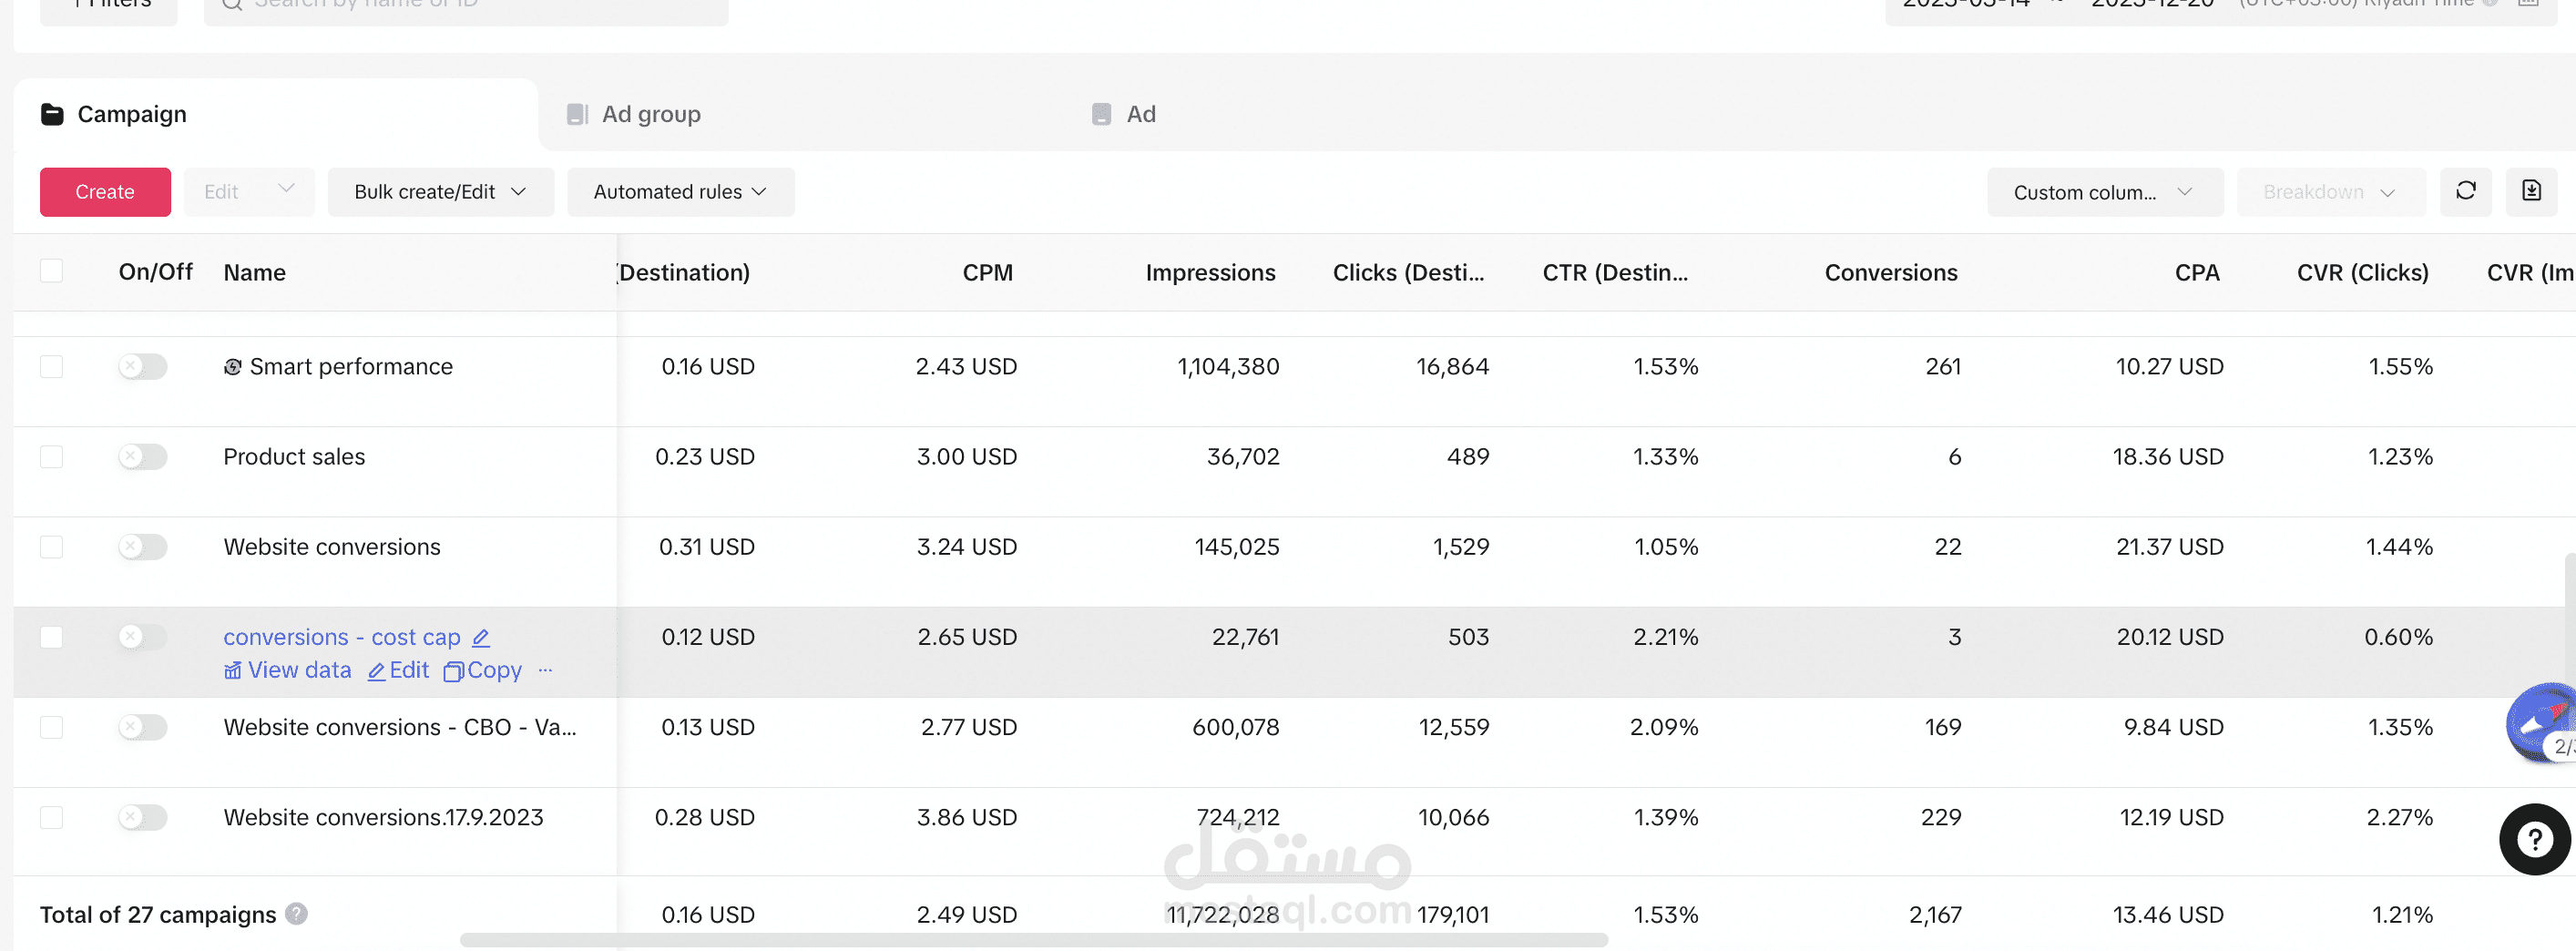Select the Product sales row checkbox

[52, 457]
